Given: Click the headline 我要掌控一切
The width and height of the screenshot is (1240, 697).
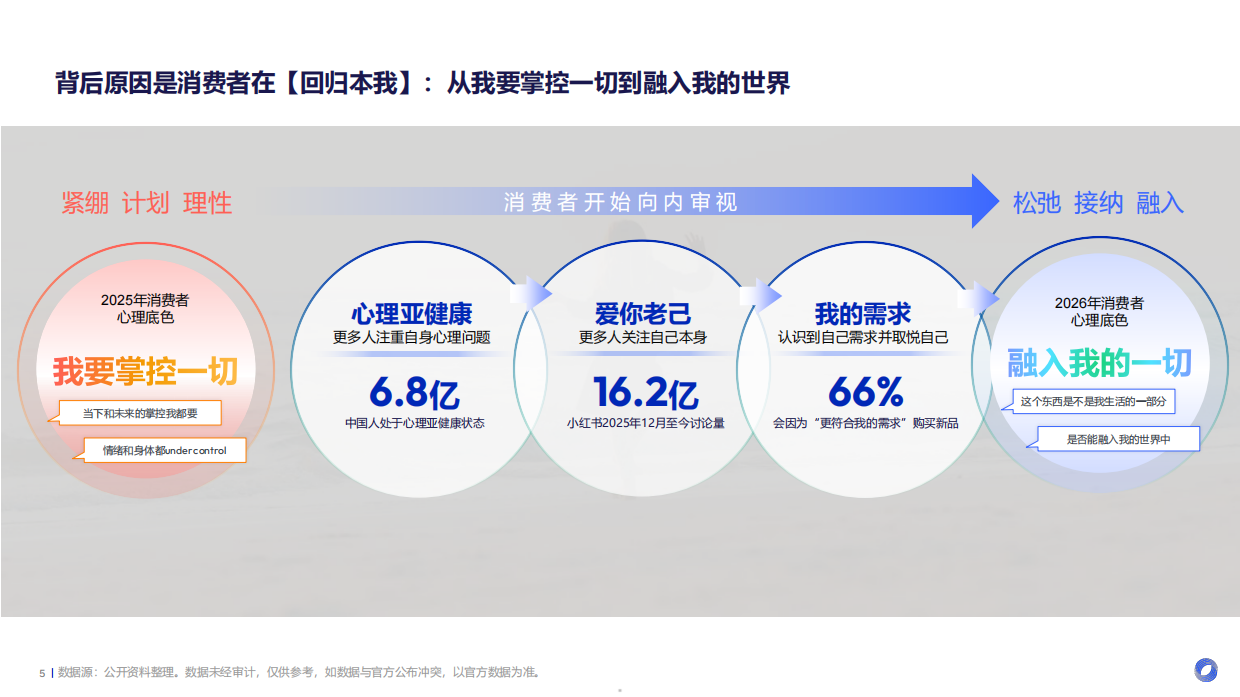Looking at the screenshot, I should click(146, 371).
